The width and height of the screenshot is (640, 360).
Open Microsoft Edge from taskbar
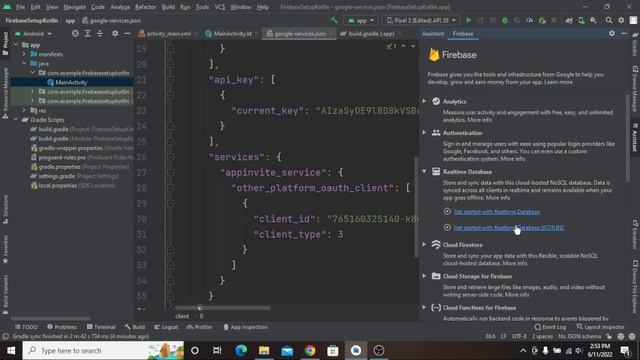pos(241,351)
